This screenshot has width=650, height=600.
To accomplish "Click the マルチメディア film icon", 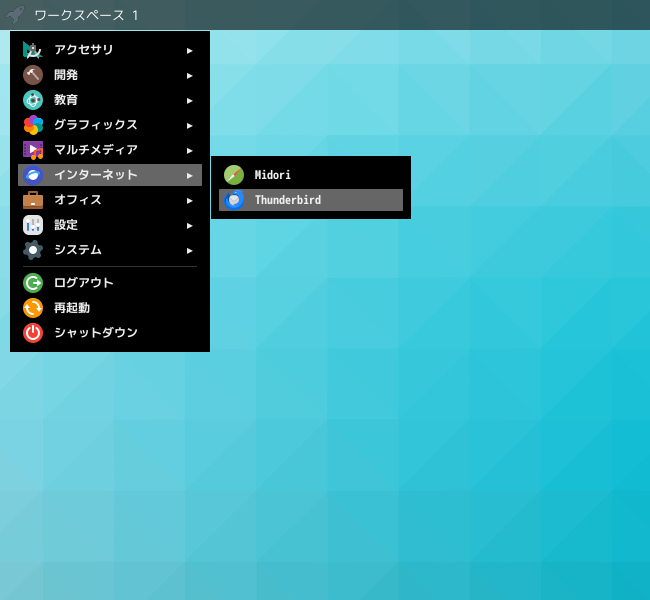I will click(x=33, y=150).
